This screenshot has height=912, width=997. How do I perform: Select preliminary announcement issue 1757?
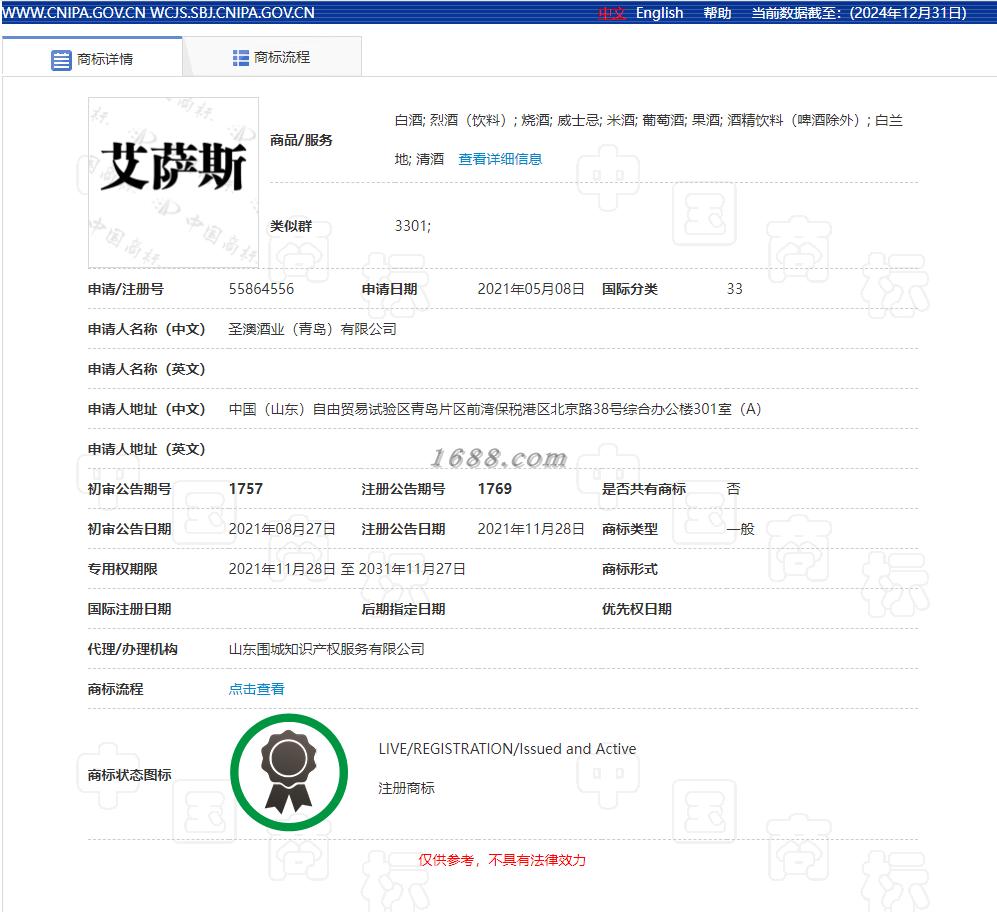[245, 488]
